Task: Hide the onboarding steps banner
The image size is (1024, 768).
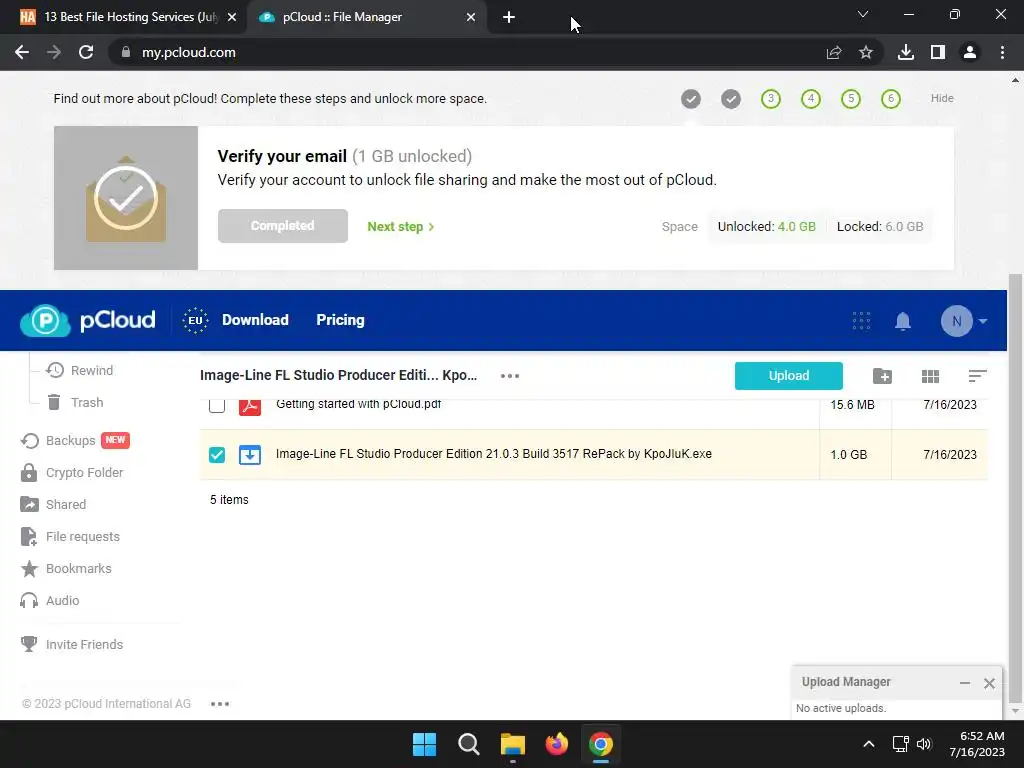Action: click(942, 98)
